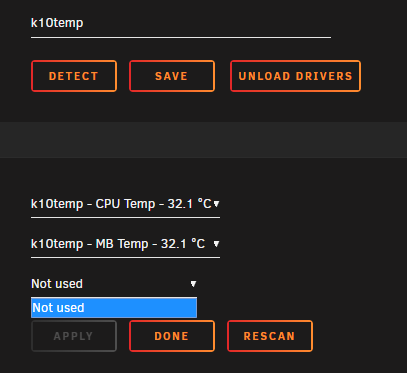The height and width of the screenshot is (373, 407).
Task: Collapse the open Not used sensor dropdown
Action: tap(114, 284)
